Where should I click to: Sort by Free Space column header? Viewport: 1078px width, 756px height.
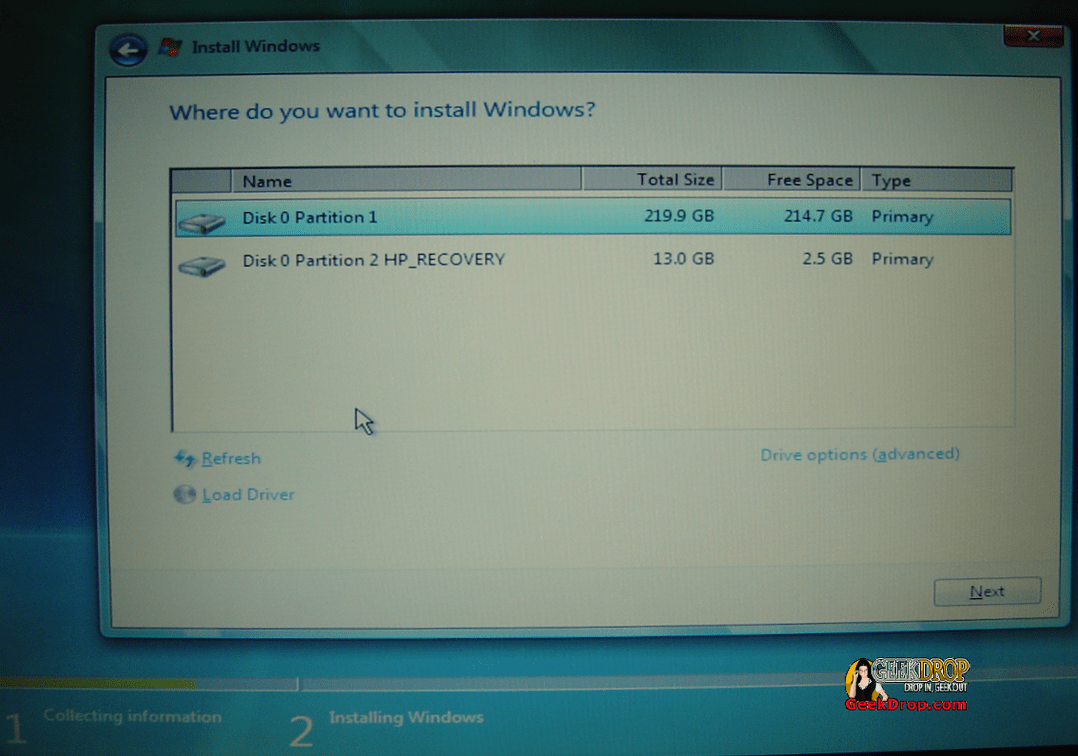tap(791, 179)
